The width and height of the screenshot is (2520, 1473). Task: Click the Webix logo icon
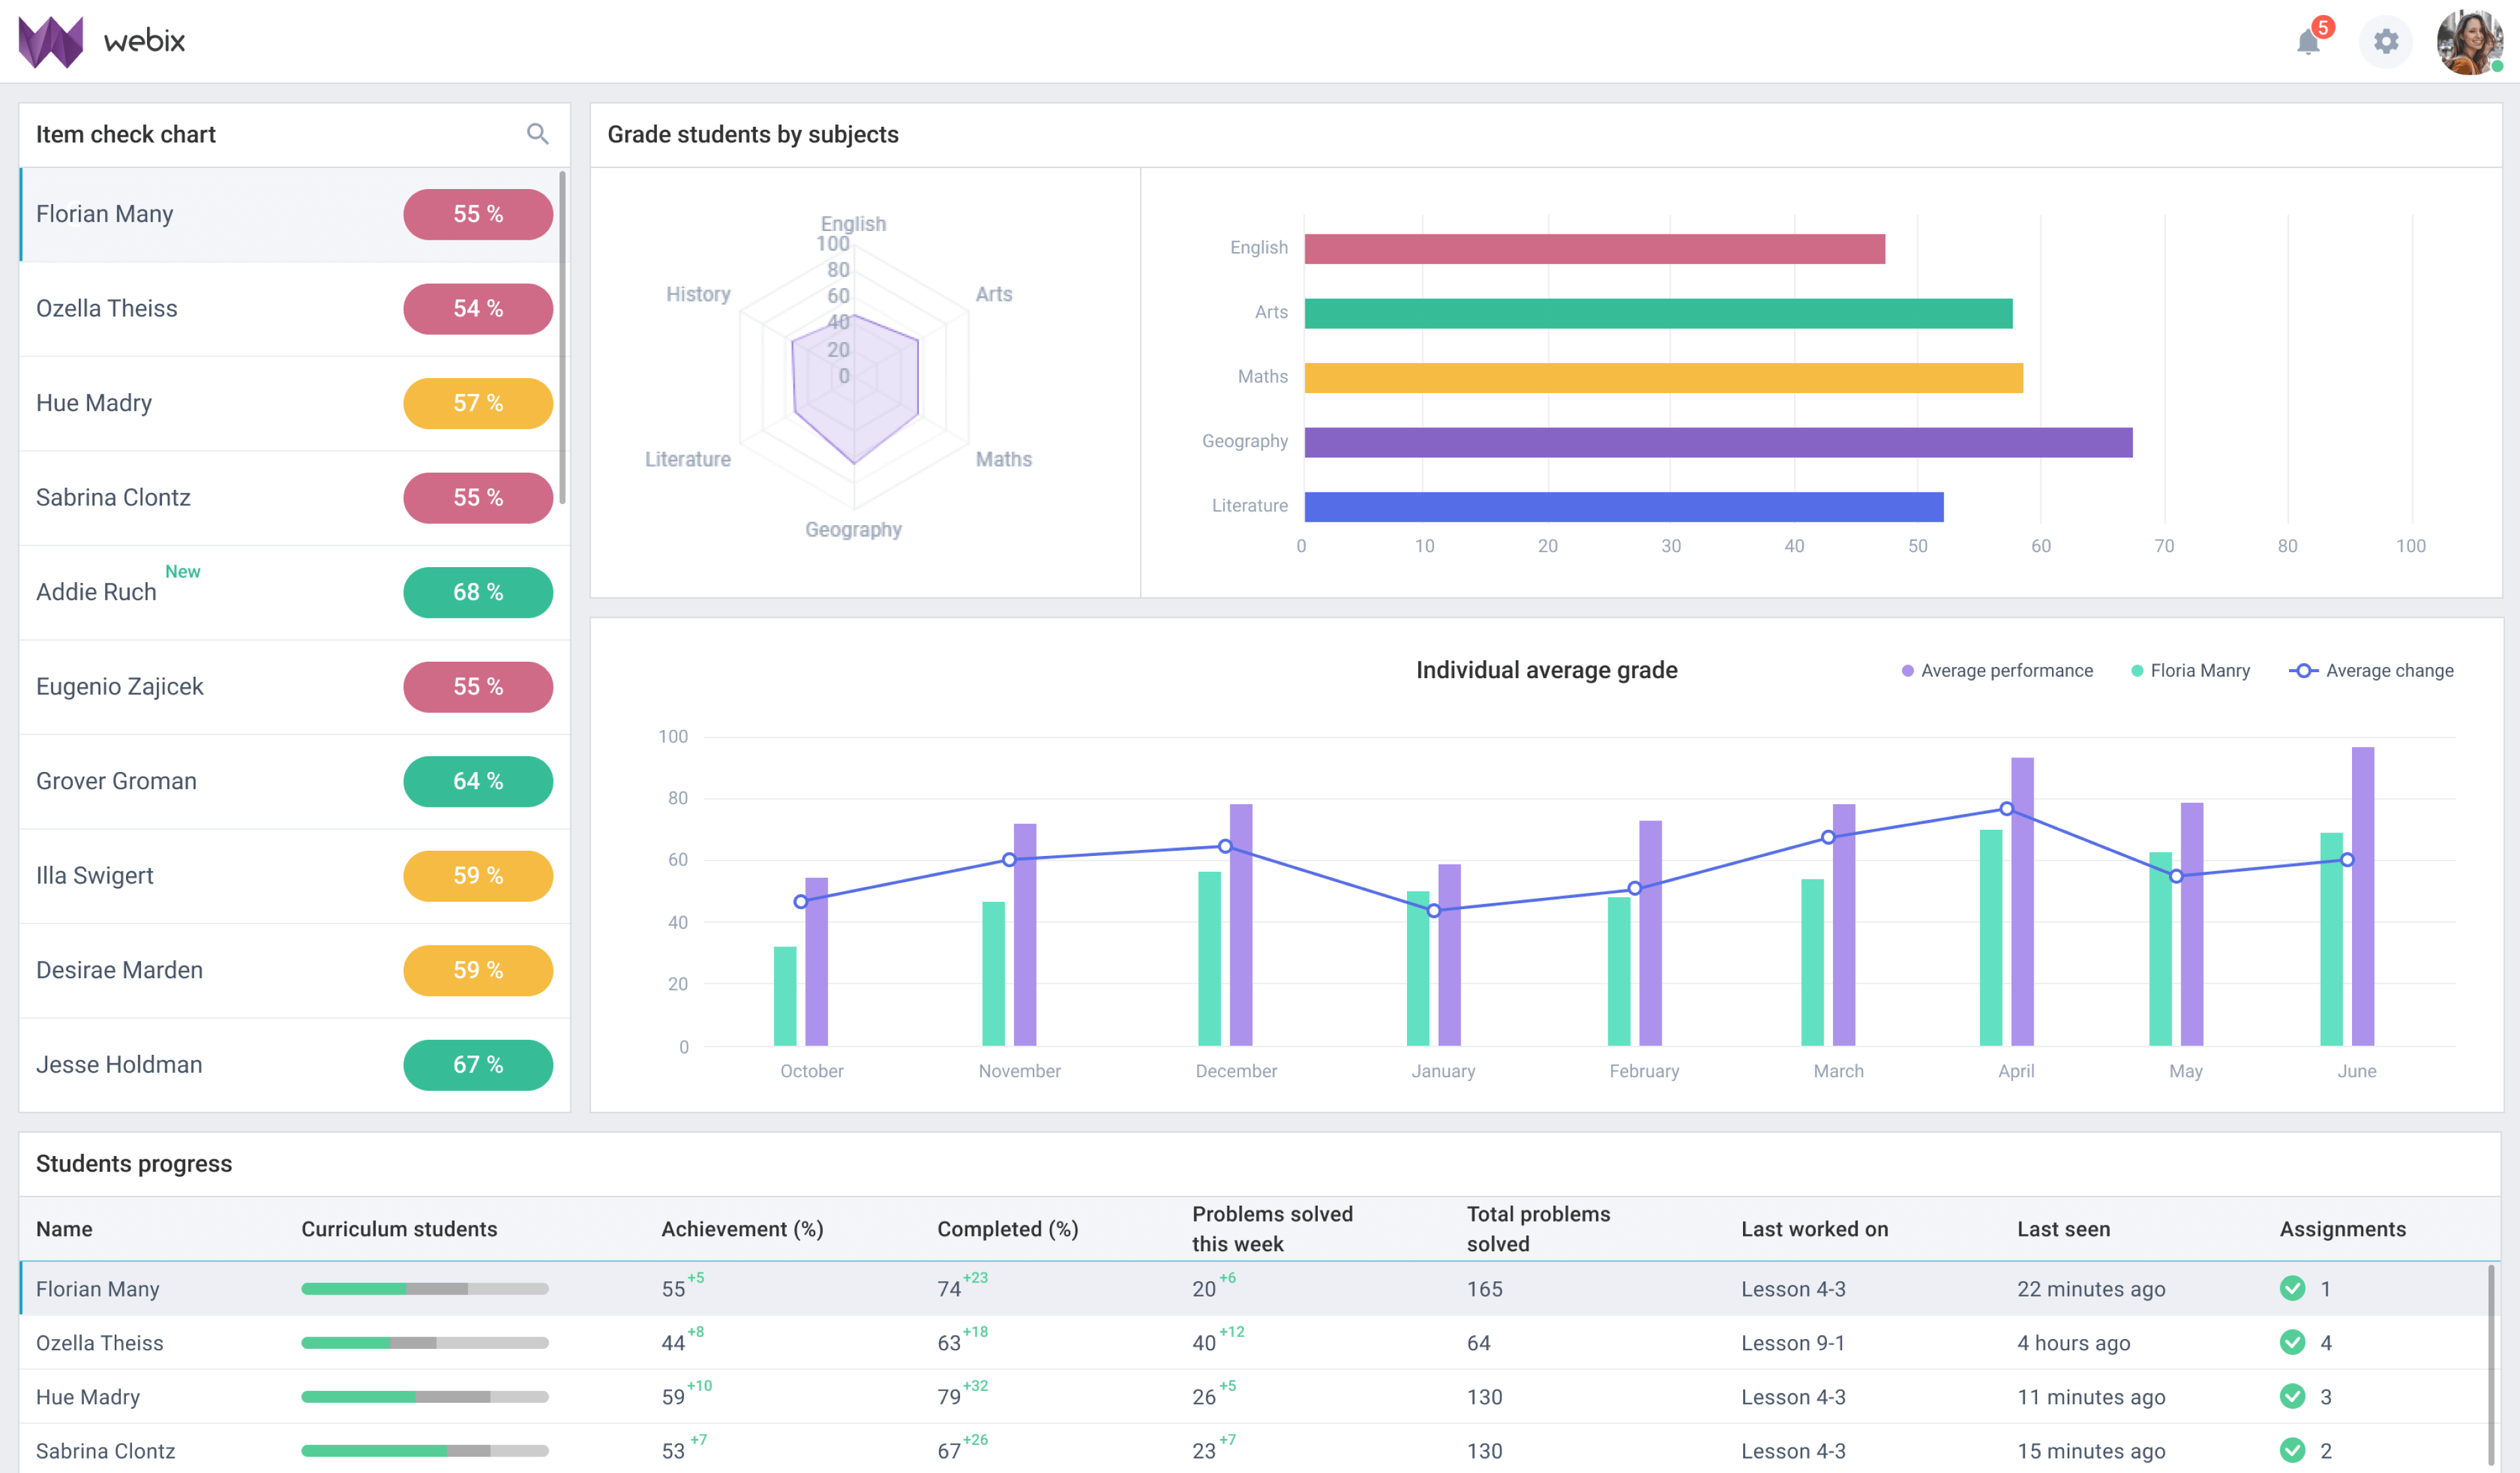click(x=51, y=42)
